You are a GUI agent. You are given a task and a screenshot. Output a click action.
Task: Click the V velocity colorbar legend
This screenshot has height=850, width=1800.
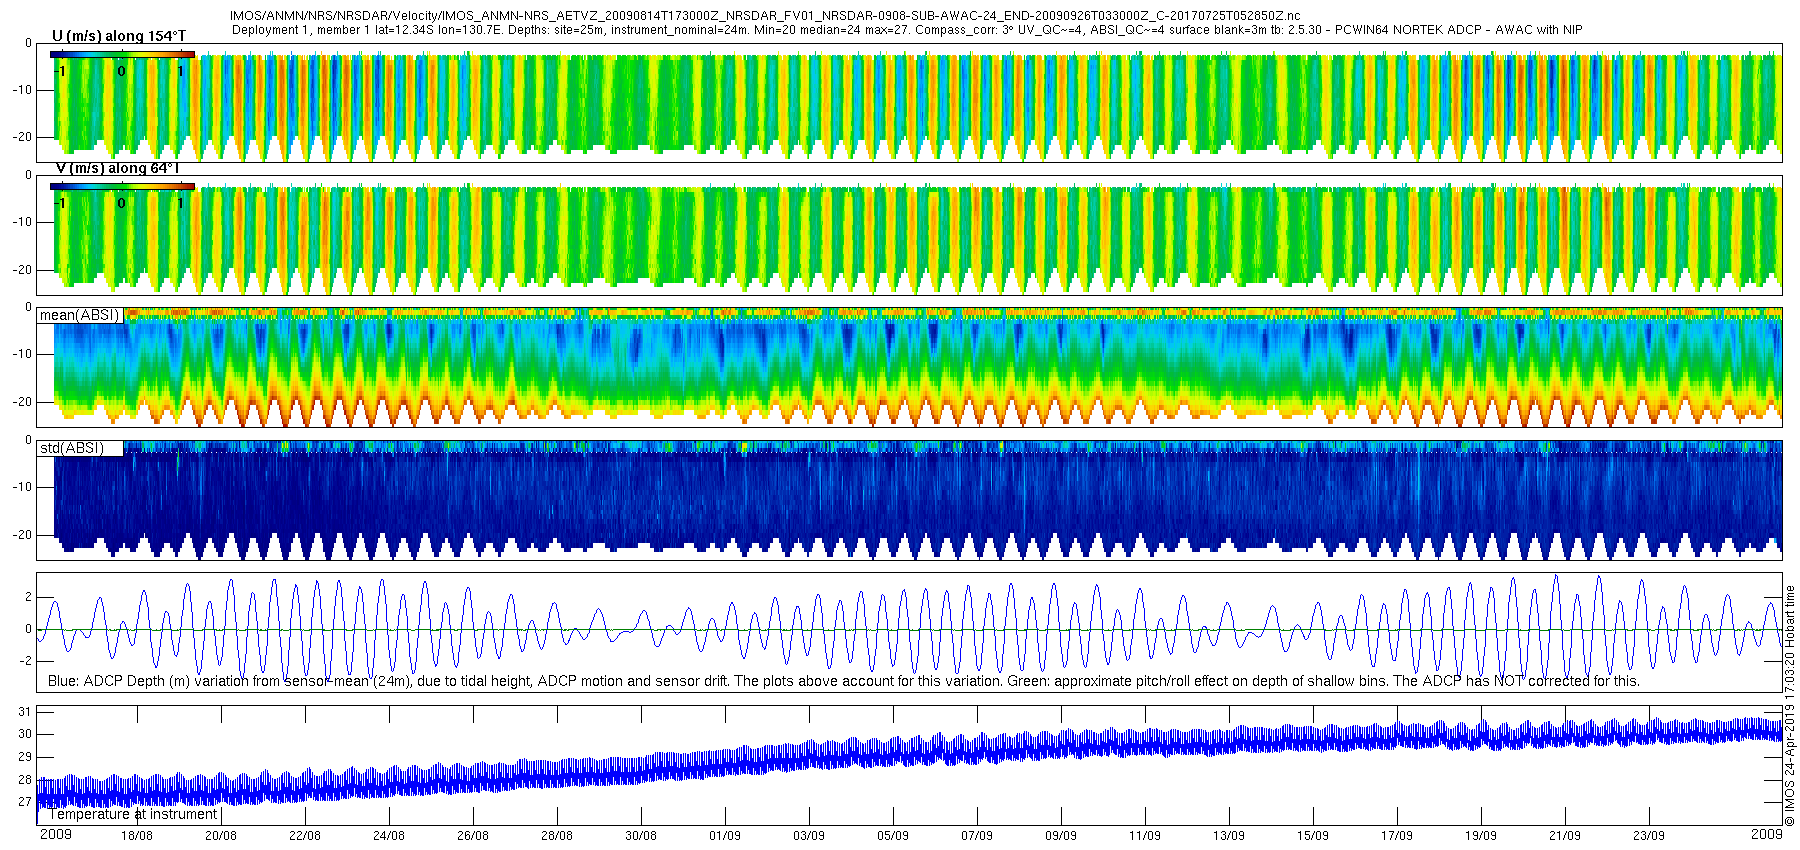click(x=122, y=186)
